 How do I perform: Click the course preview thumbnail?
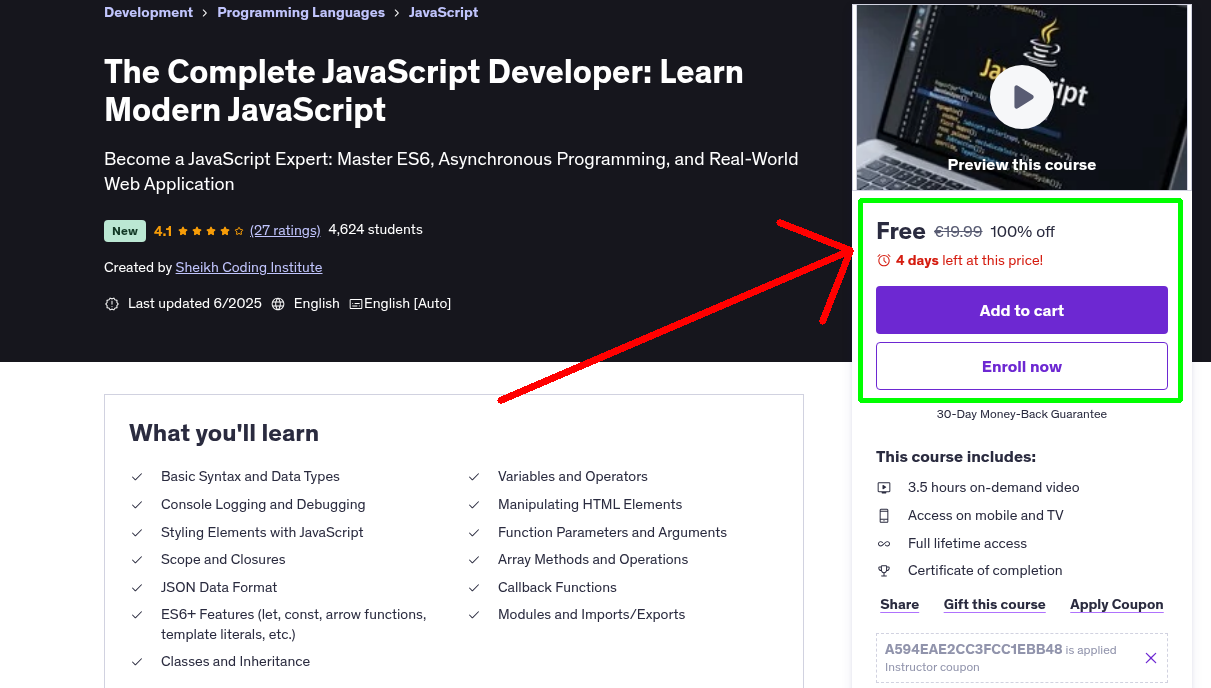(x=1021, y=97)
